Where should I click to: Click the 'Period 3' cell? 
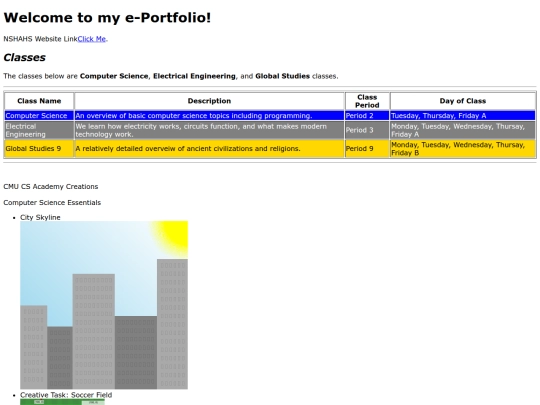367,130
